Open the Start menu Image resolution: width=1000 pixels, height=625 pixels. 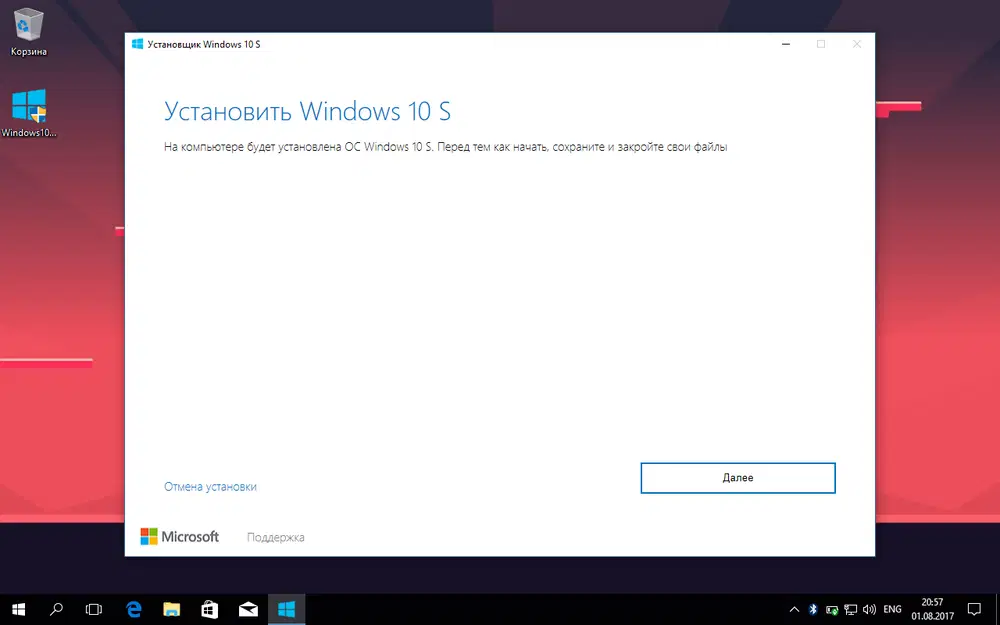coord(18,610)
